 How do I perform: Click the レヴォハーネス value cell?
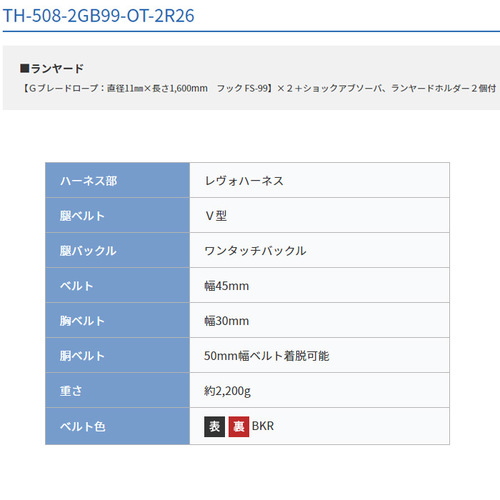click(x=319, y=180)
